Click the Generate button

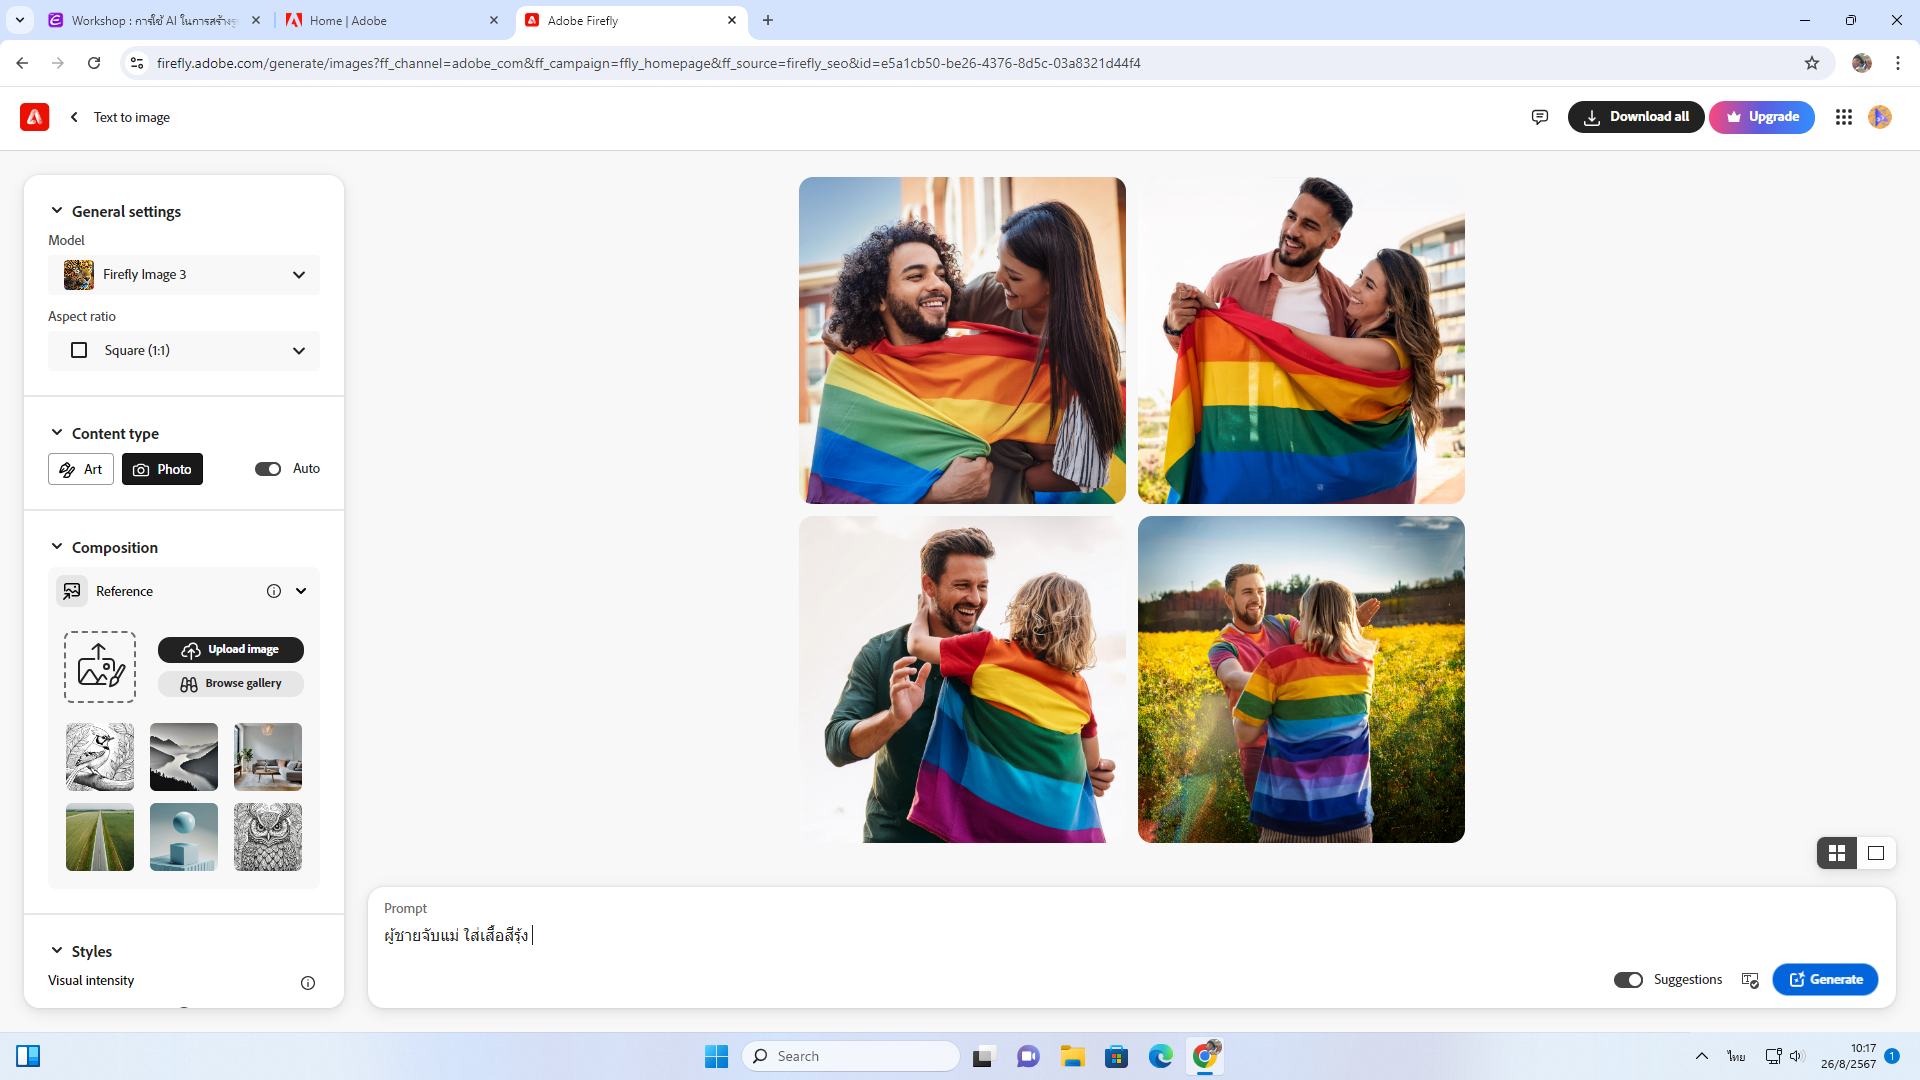[1824, 980]
